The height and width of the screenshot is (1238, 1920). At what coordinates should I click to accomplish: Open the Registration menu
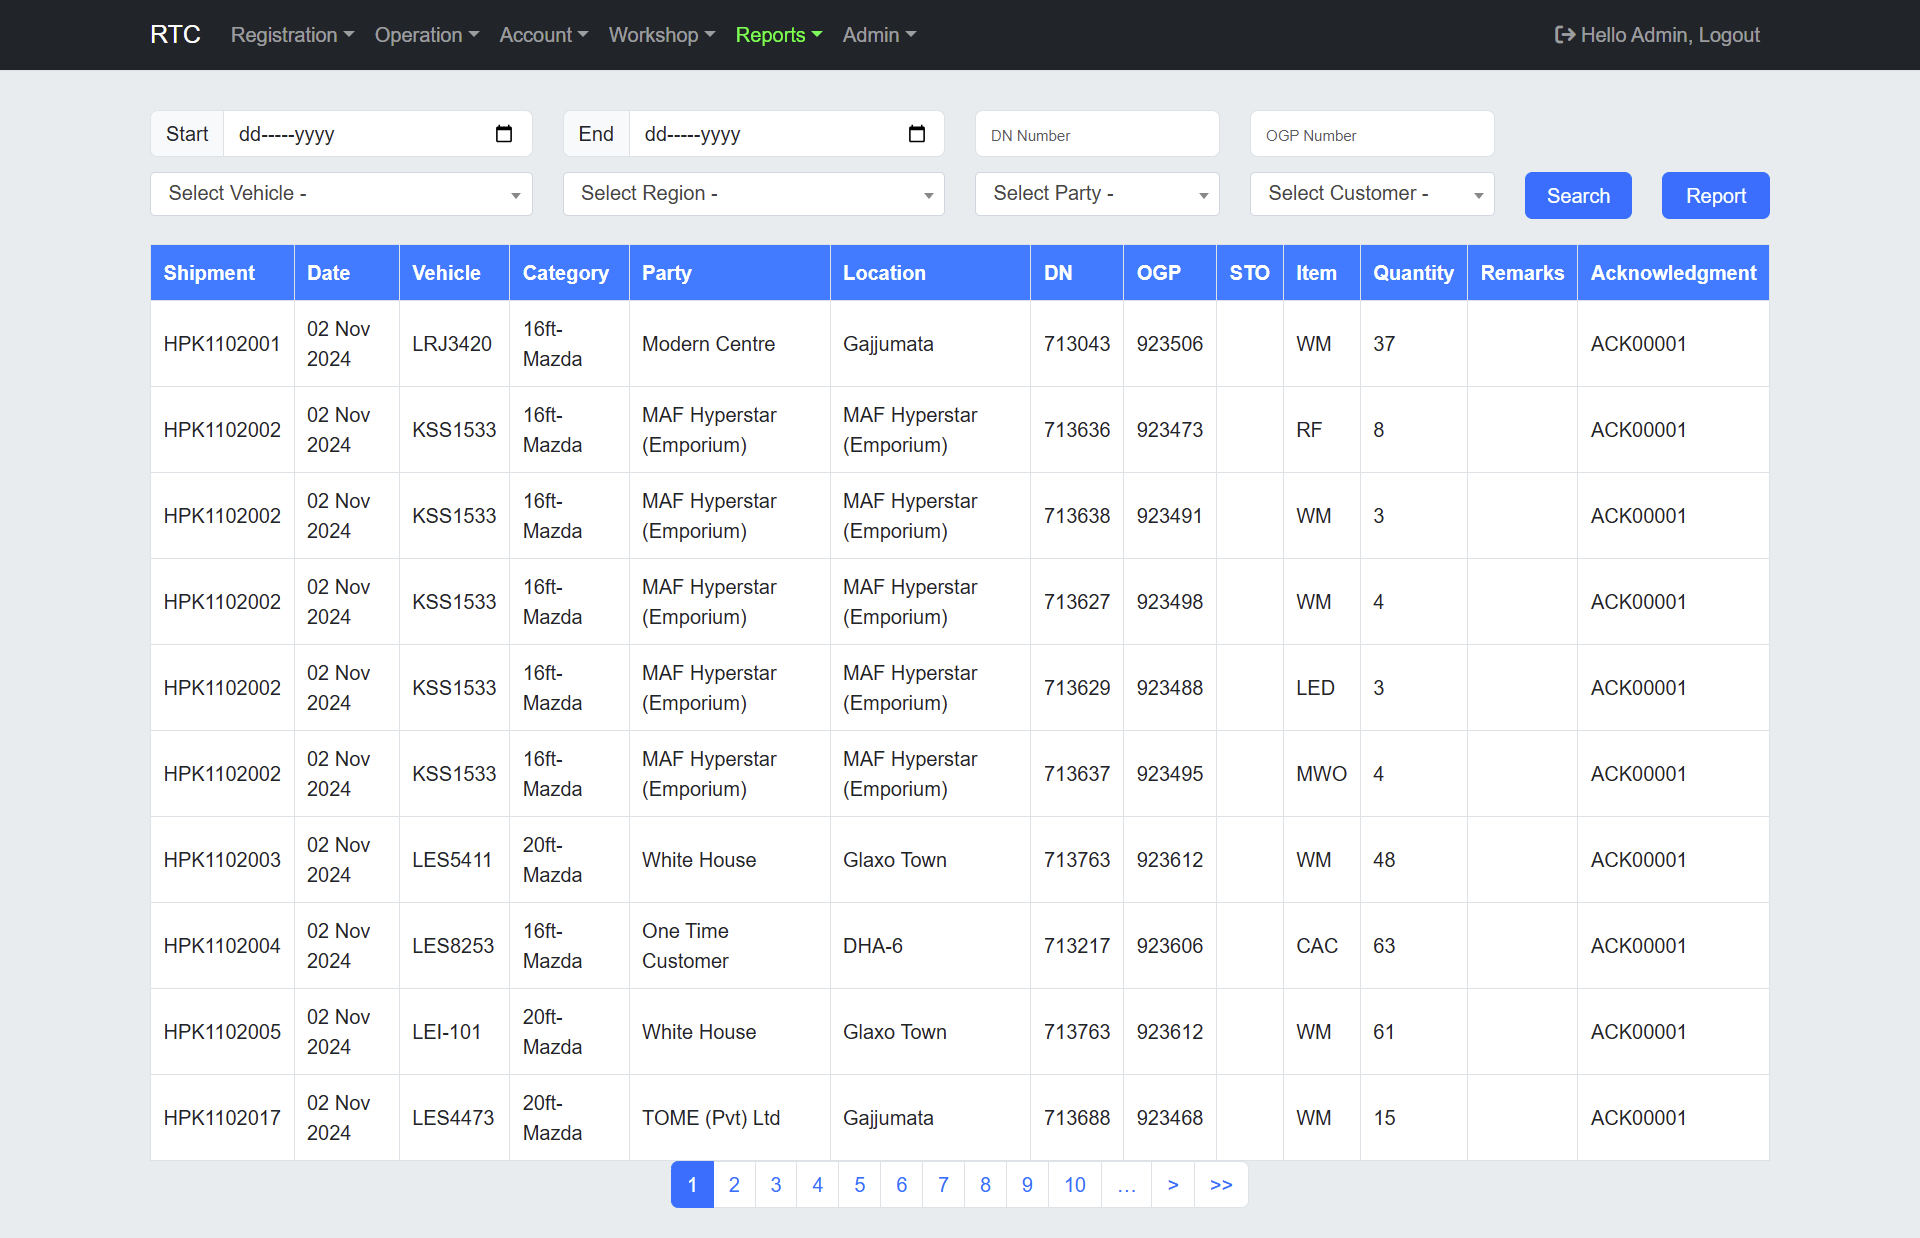point(292,35)
